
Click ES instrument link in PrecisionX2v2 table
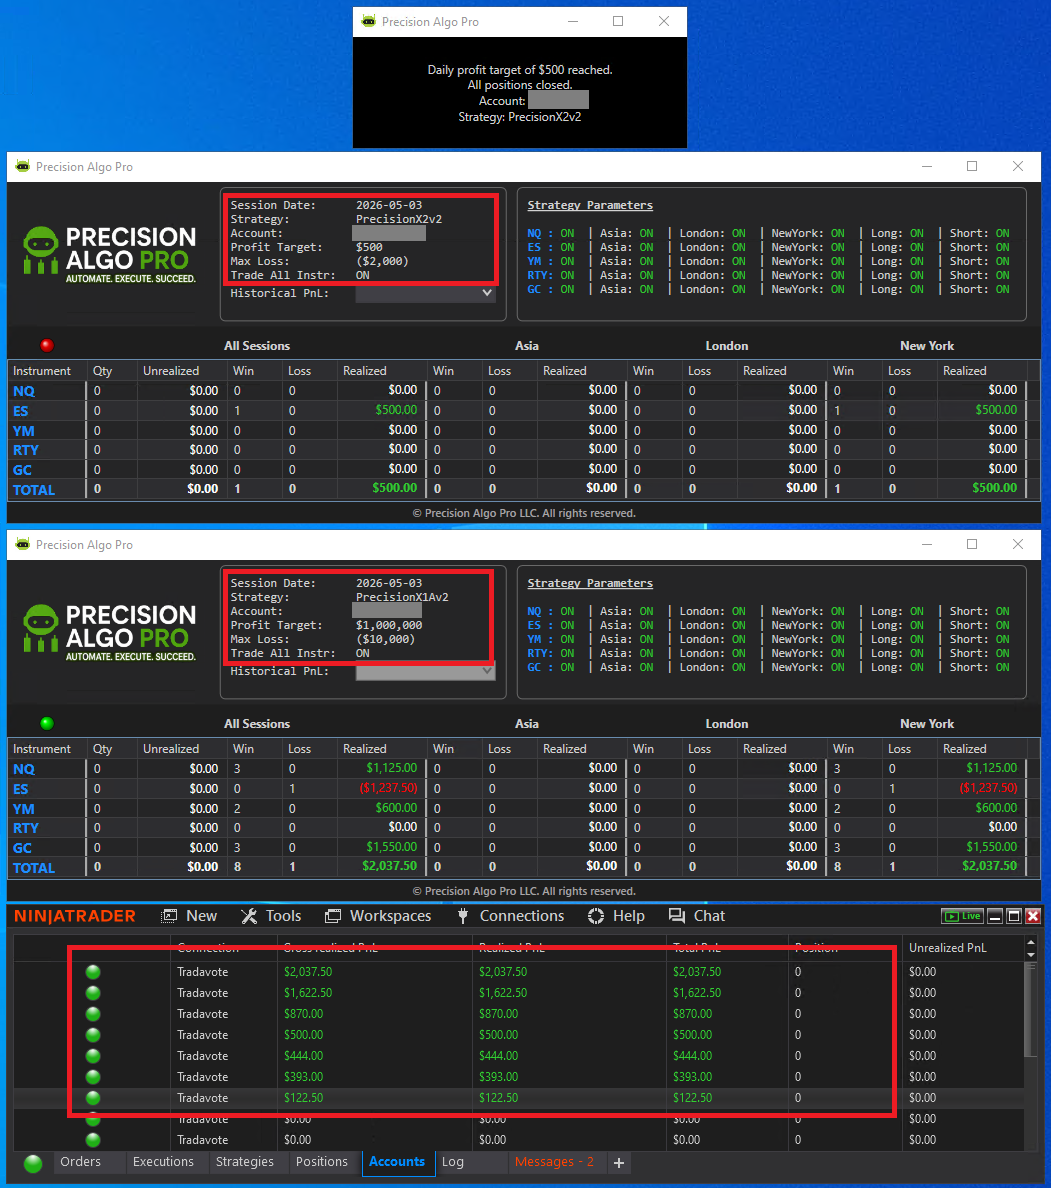[20, 411]
